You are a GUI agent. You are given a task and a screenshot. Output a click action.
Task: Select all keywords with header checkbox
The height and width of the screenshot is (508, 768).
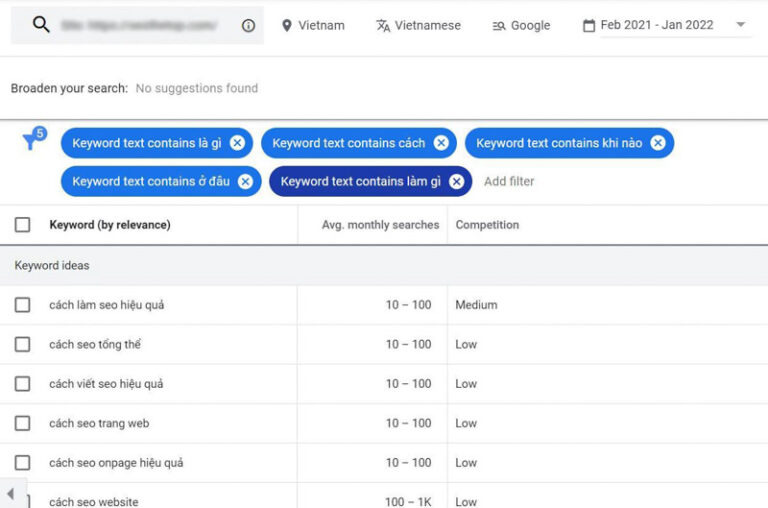22,225
